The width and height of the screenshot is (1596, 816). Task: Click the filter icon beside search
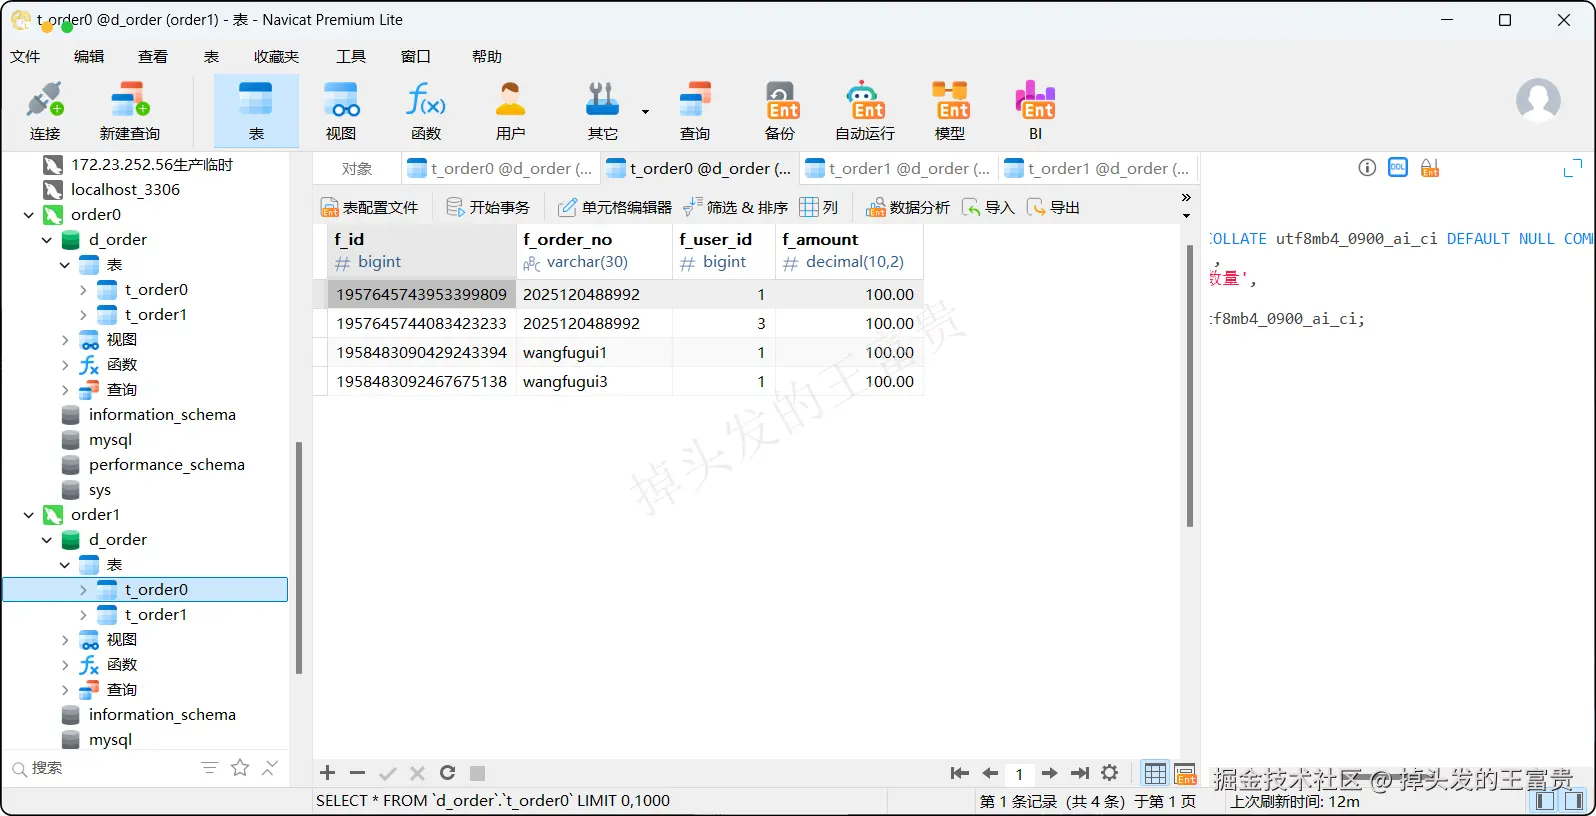click(x=209, y=768)
